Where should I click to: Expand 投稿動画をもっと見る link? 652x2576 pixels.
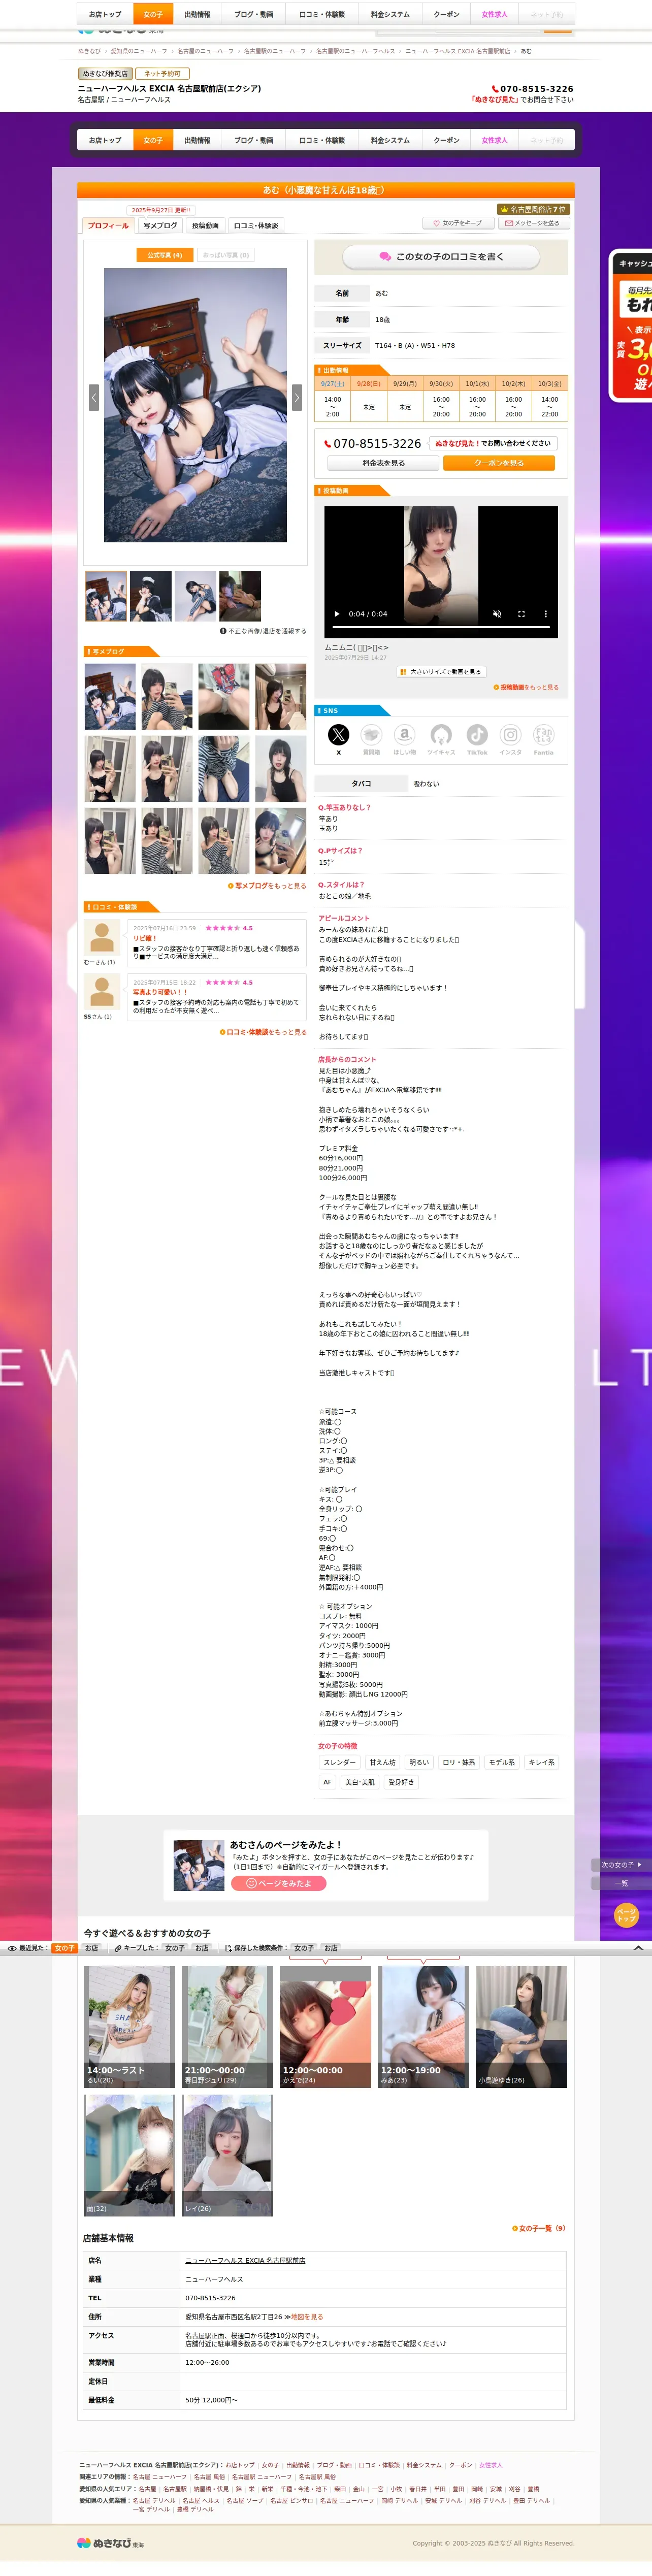click(x=526, y=687)
